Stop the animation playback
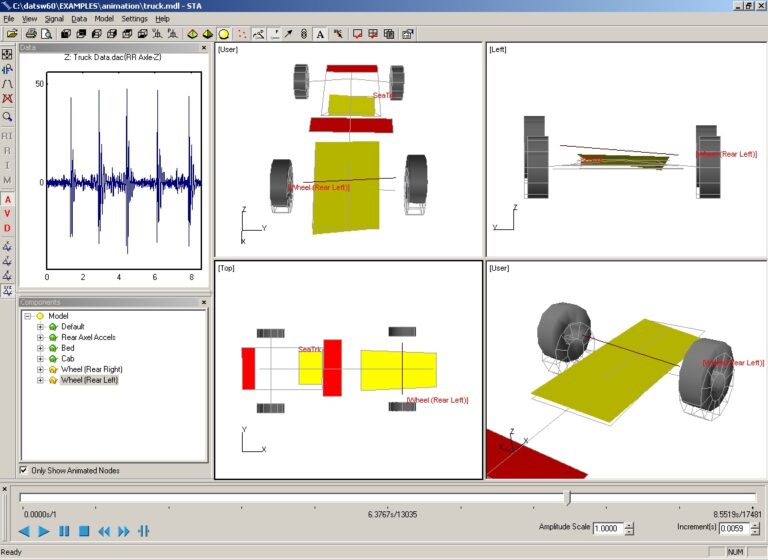Screen dimensions: 768x560 click(84, 531)
